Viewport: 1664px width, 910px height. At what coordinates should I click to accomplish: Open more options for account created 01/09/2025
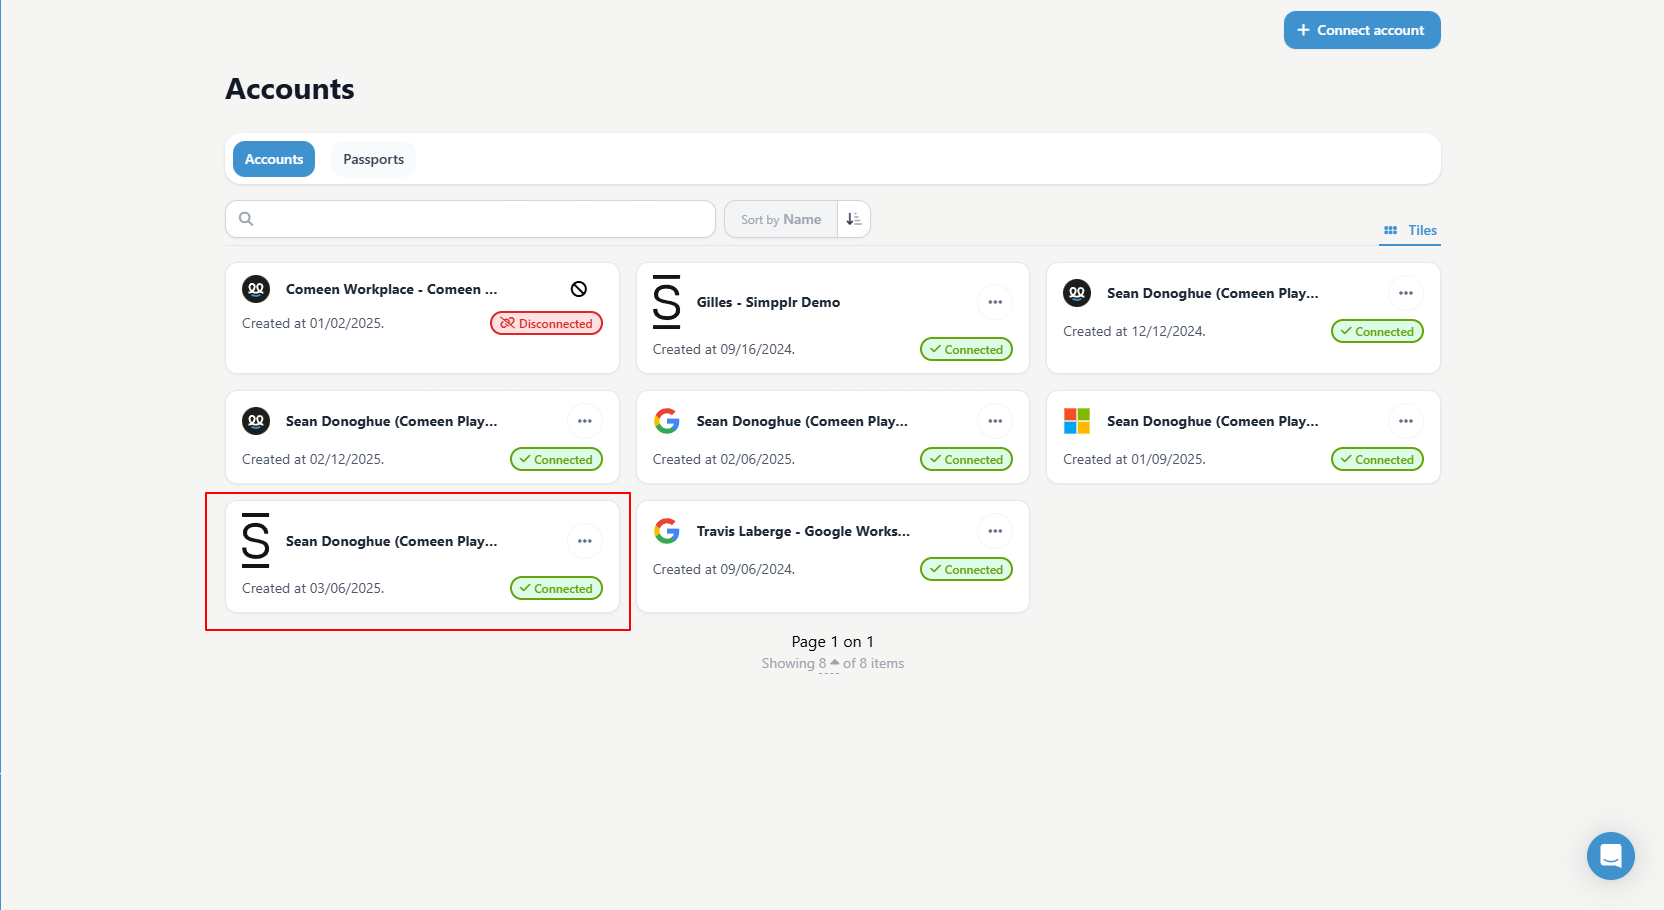[1406, 421]
